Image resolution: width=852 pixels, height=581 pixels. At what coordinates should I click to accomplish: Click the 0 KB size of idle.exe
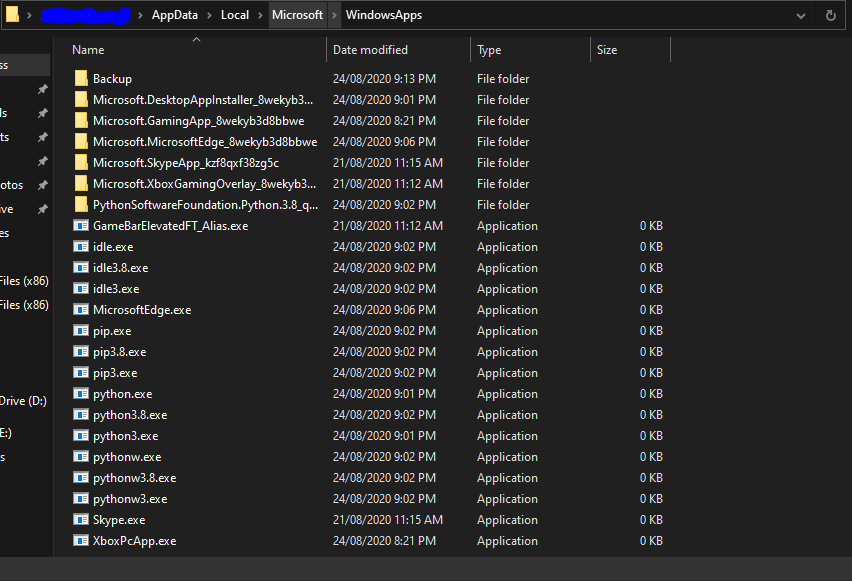point(651,247)
